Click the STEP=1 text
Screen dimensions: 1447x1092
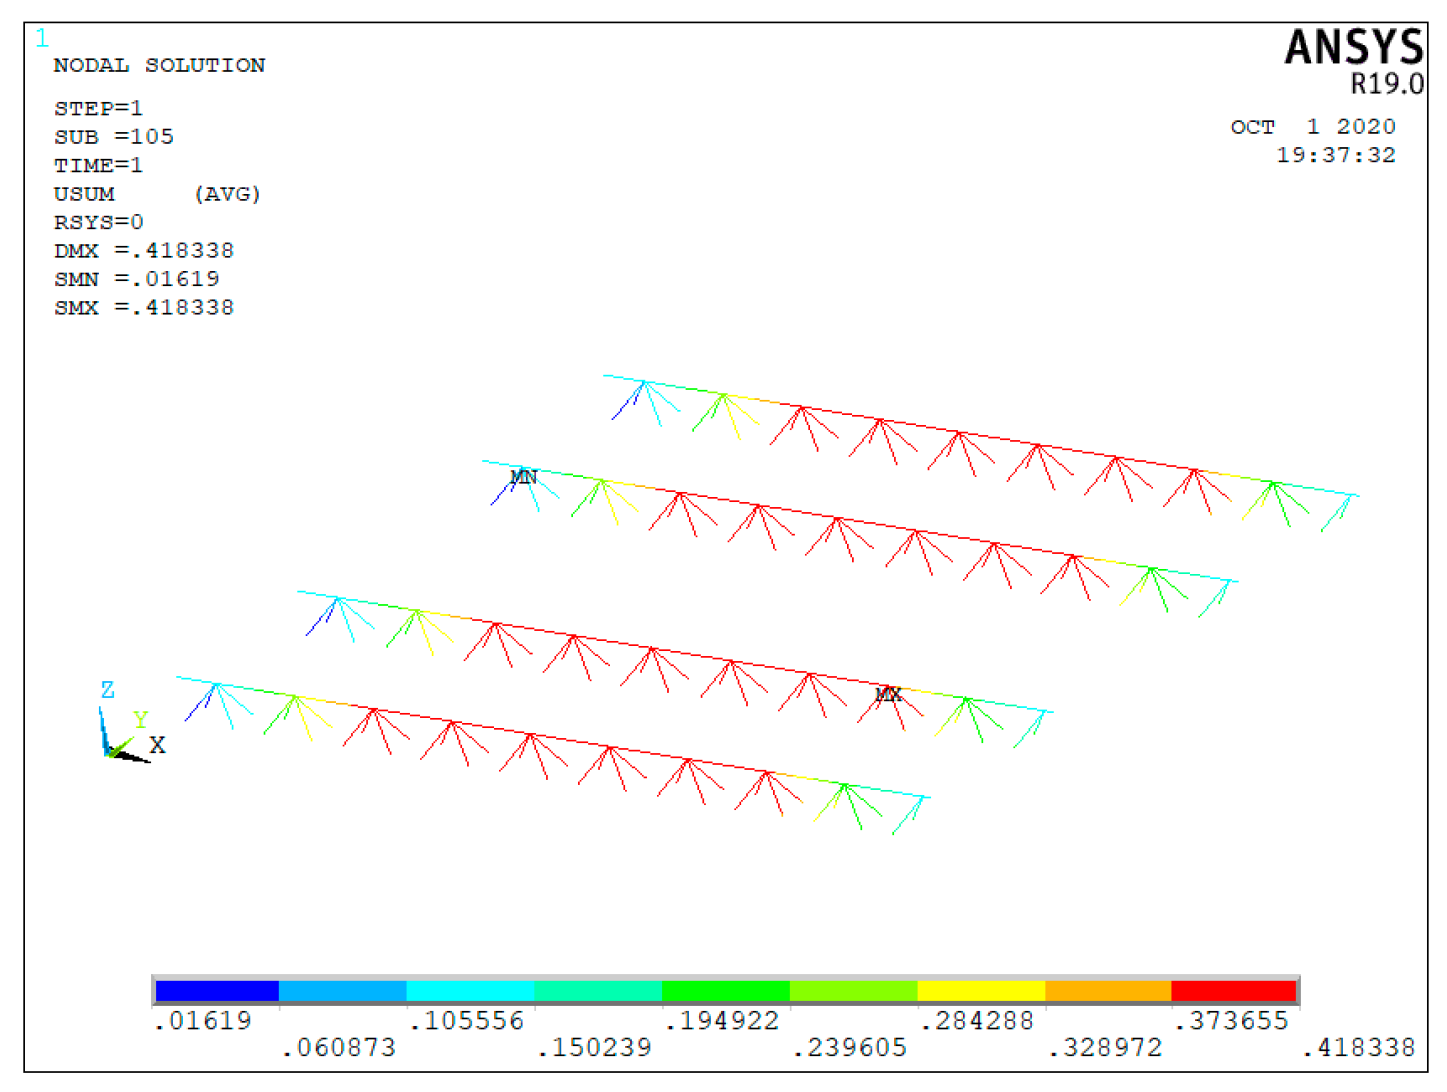(x=98, y=108)
